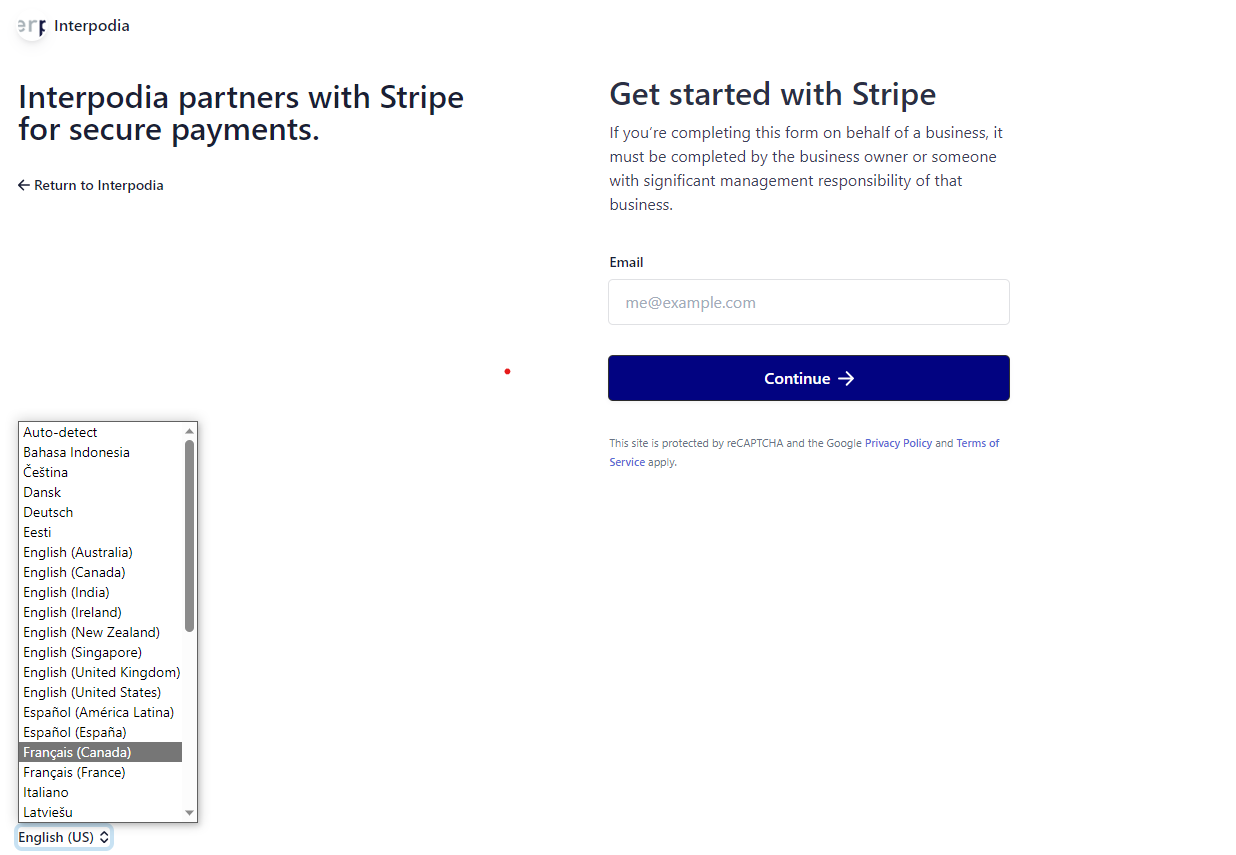Select Čeština language option
Viewport: 1236px width, 855px height.
pos(46,472)
